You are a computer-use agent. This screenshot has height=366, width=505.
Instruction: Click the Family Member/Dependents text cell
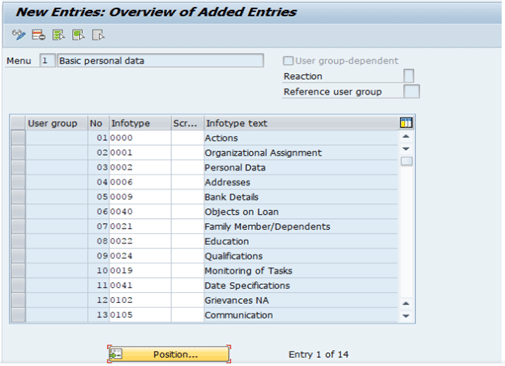301,226
